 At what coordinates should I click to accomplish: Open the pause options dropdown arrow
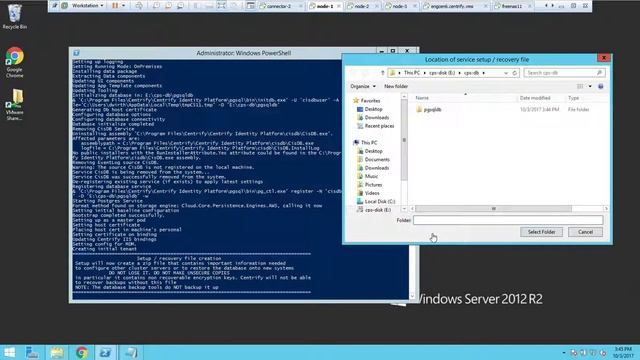point(124,6)
